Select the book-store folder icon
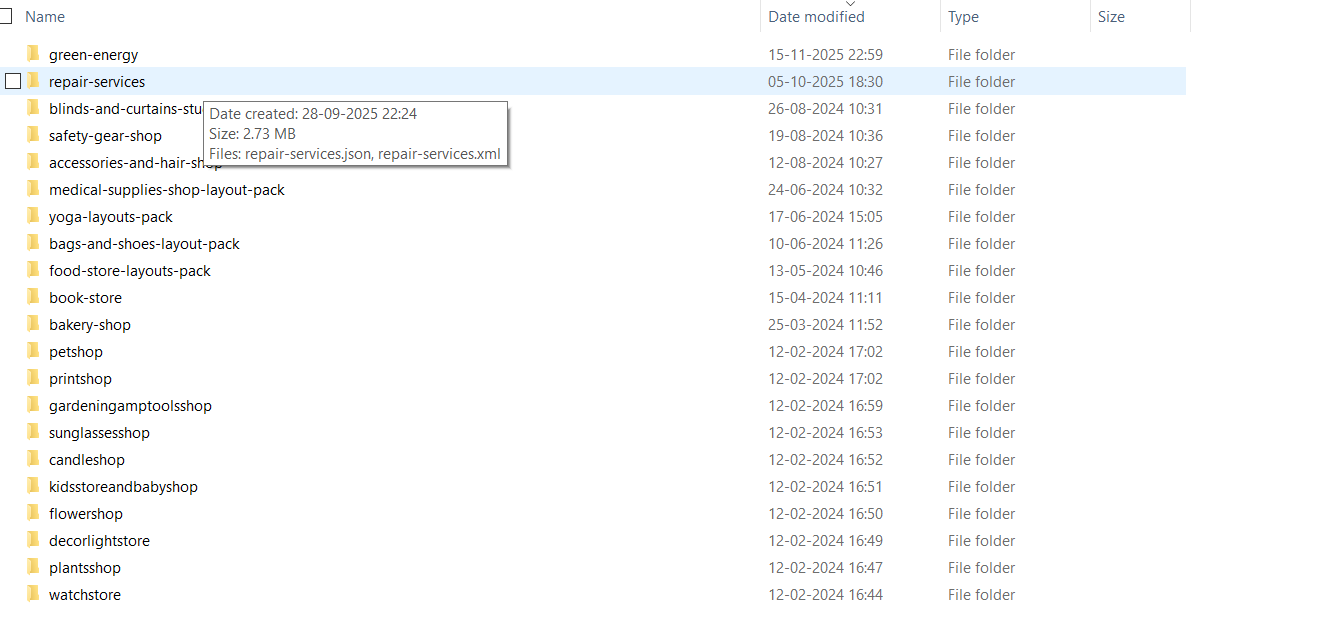Viewport: 1323px width, 637px height. pos(33,297)
